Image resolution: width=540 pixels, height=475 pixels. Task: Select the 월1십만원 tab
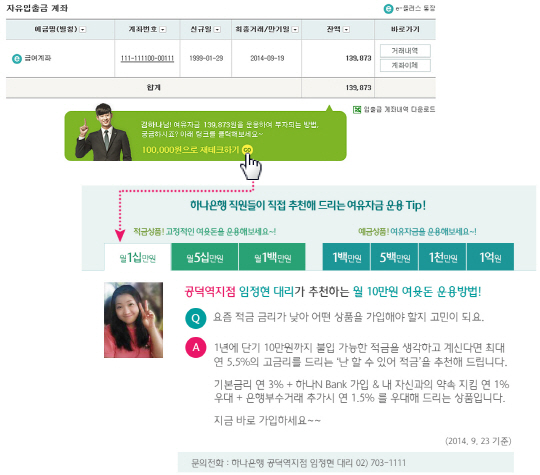coord(138,257)
